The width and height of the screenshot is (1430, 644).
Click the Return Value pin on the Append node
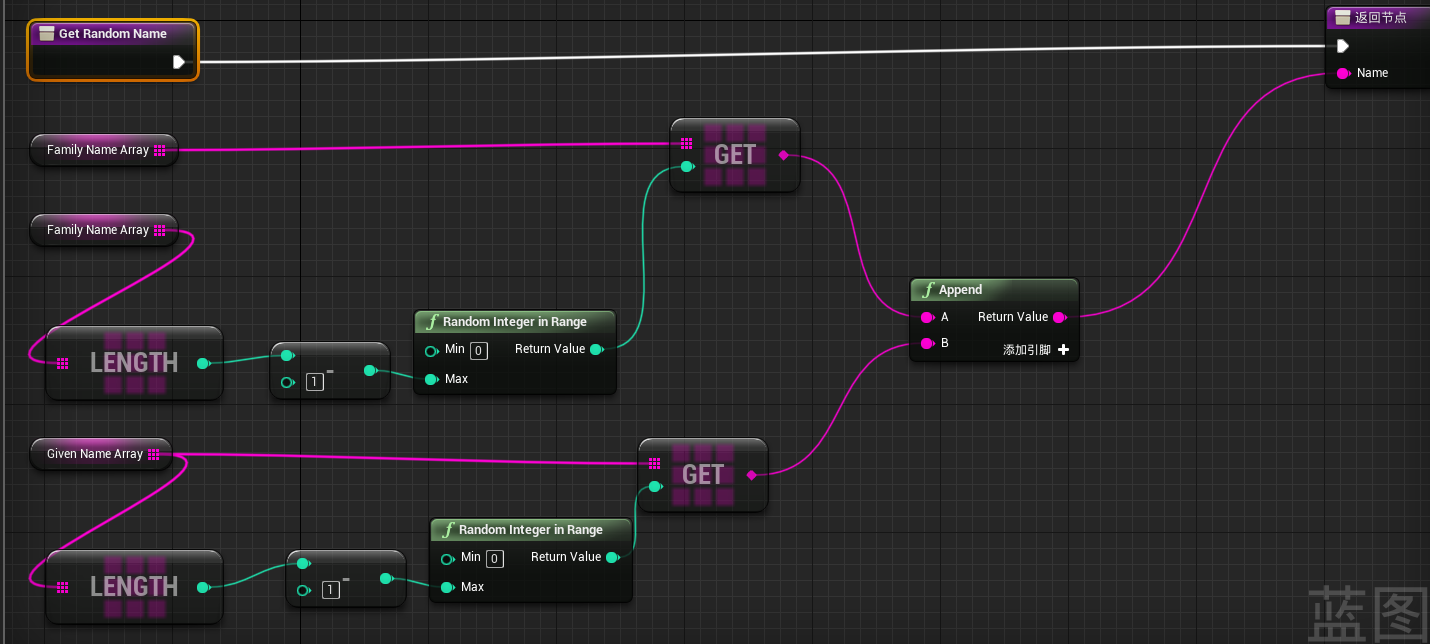click(1060, 317)
